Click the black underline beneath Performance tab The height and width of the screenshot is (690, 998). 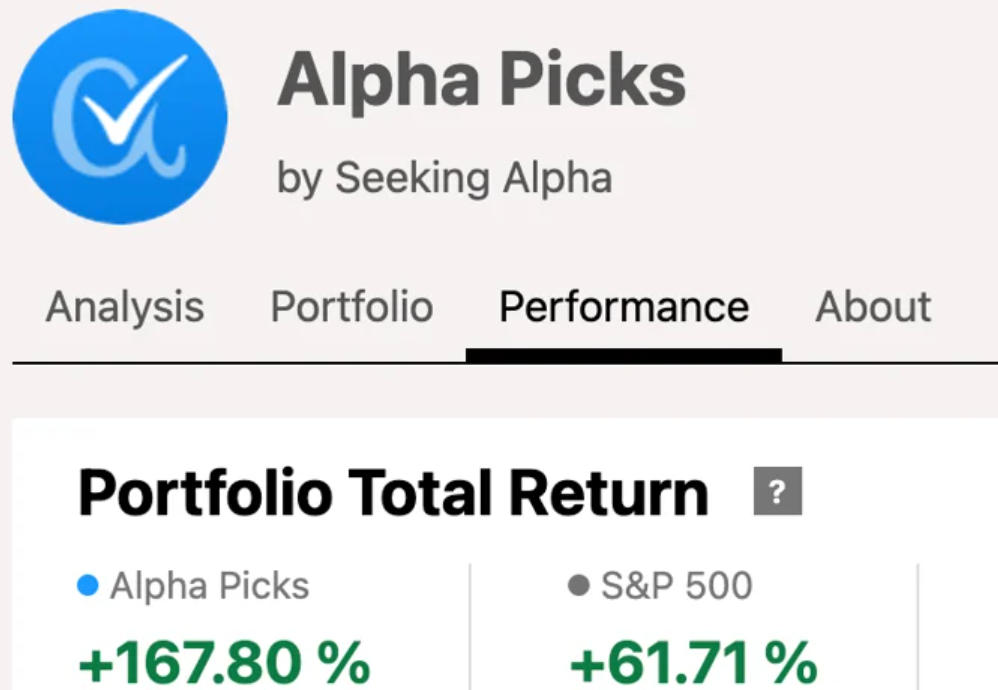pyautogui.click(x=624, y=355)
